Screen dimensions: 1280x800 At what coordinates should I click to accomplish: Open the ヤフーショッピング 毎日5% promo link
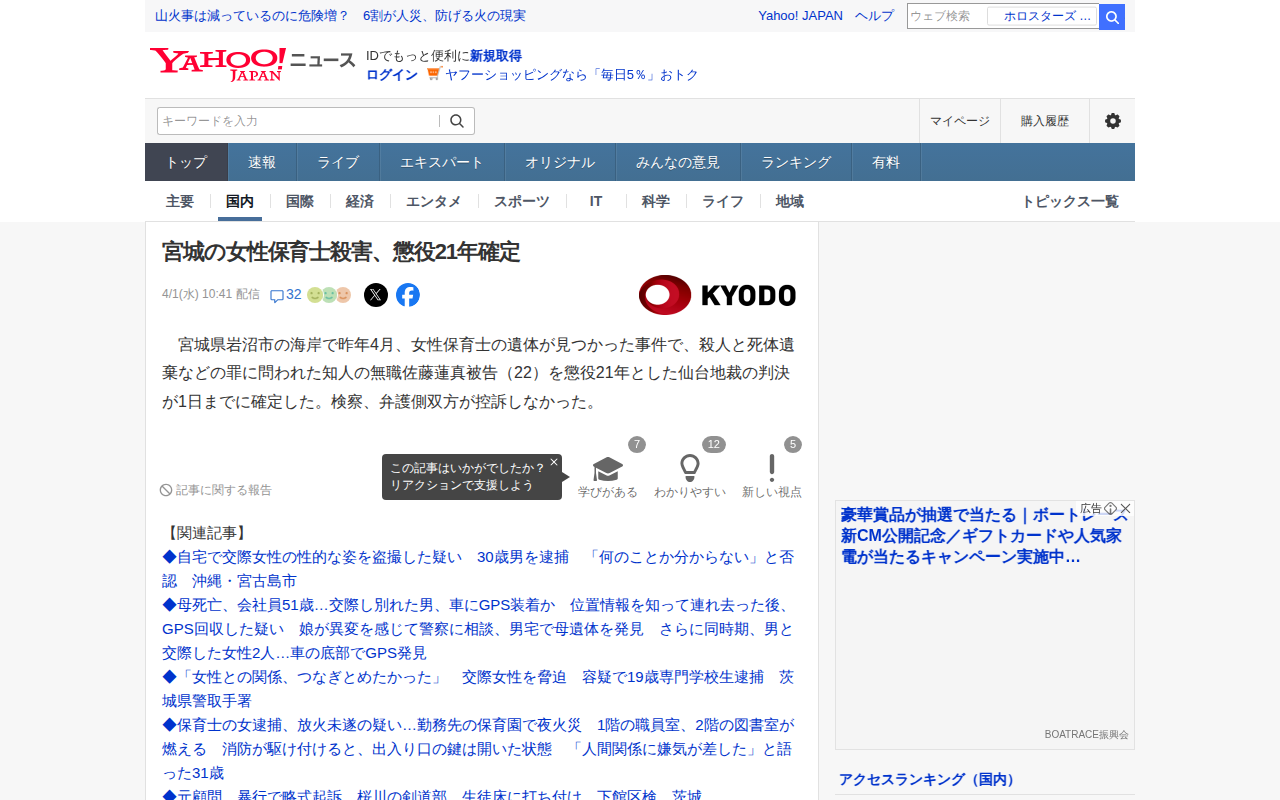572,75
